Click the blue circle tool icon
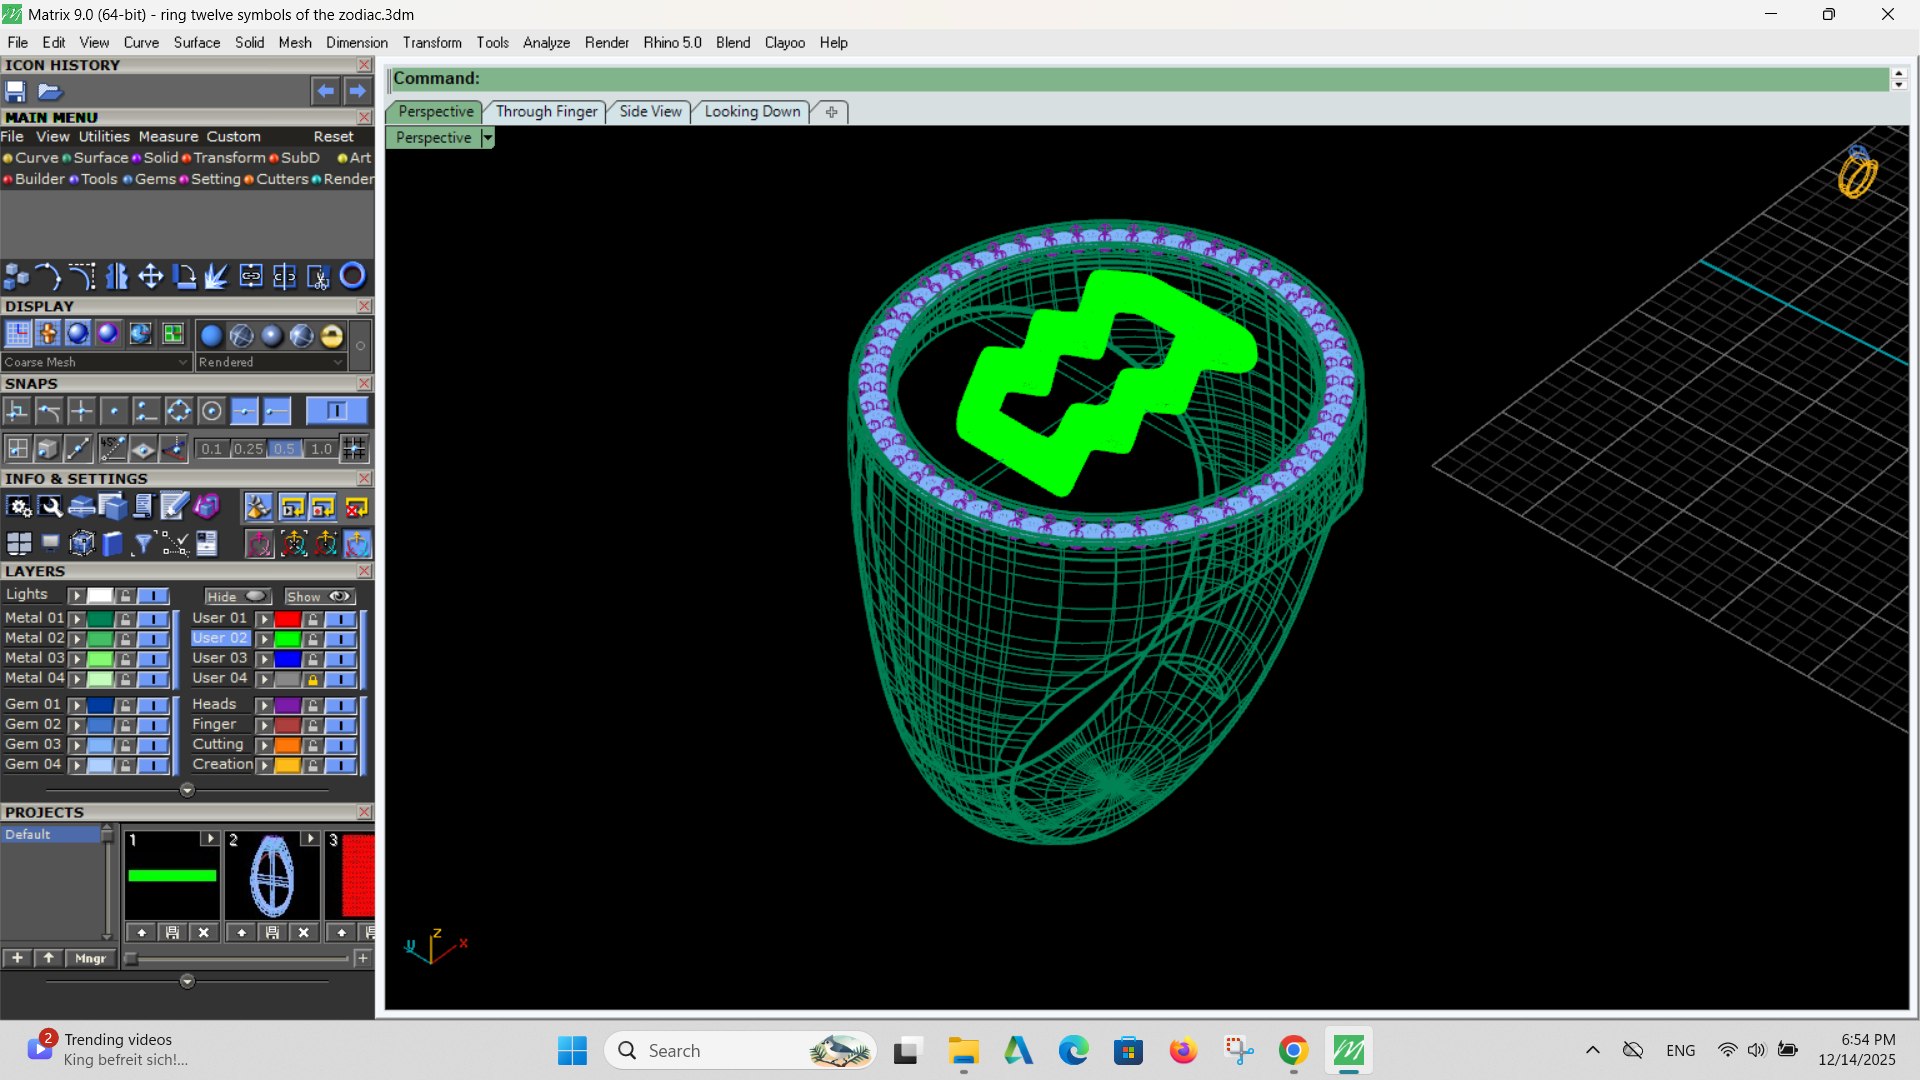Image resolution: width=1920 pixels, height=1080 pixels. tap(353, 276)
